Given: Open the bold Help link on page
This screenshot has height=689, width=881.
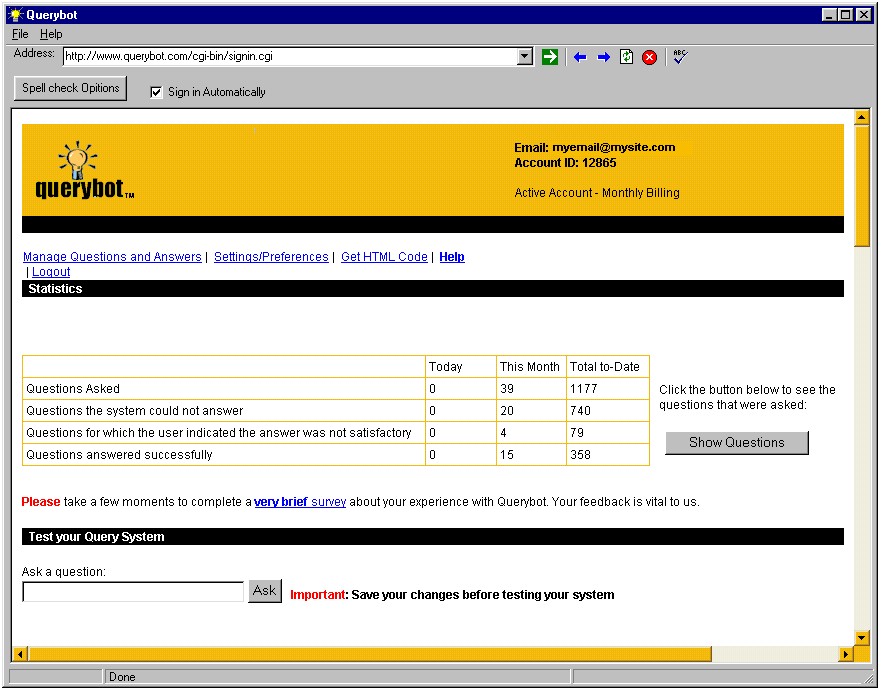Looking at the screenshot, I should point(452,257).
